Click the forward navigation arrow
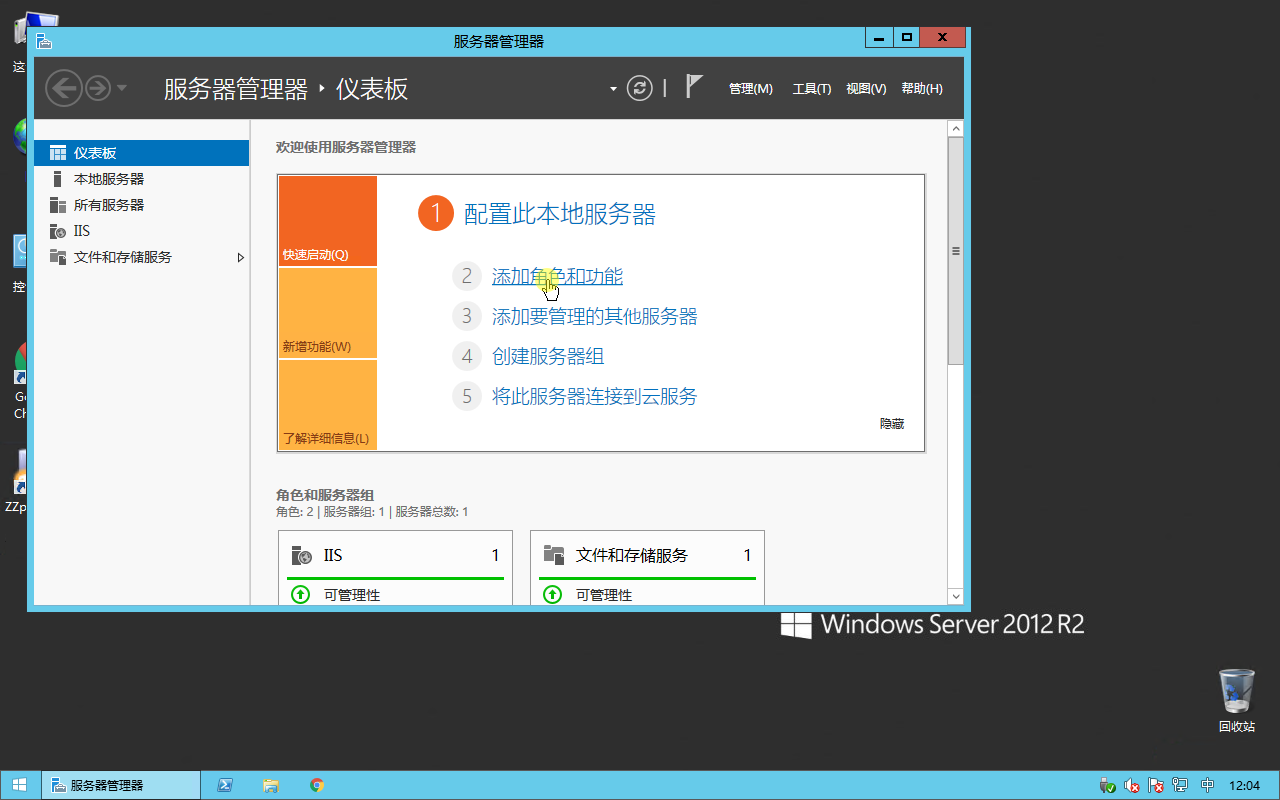Image resolution: width=1280 pixels, height=800 pixels. point(97,88)
